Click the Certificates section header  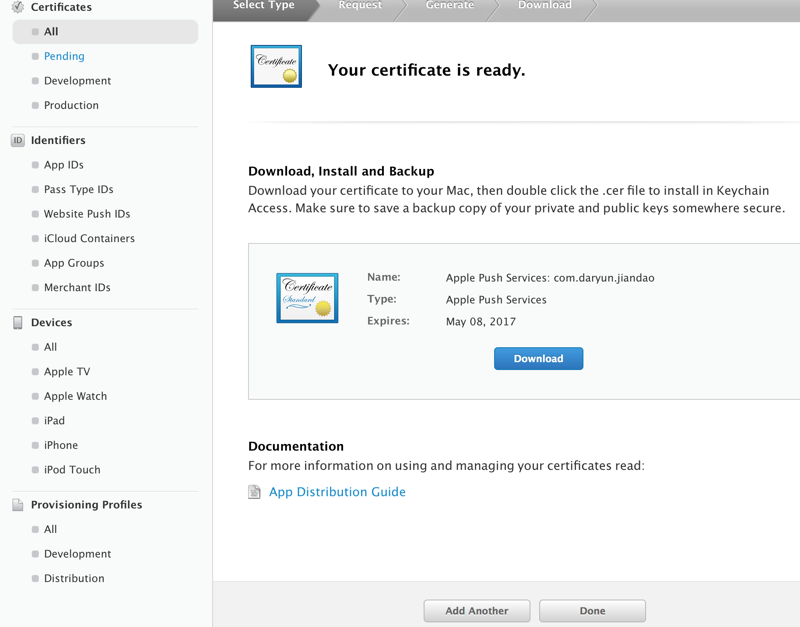pyautogui.click(x=61, y=7)
